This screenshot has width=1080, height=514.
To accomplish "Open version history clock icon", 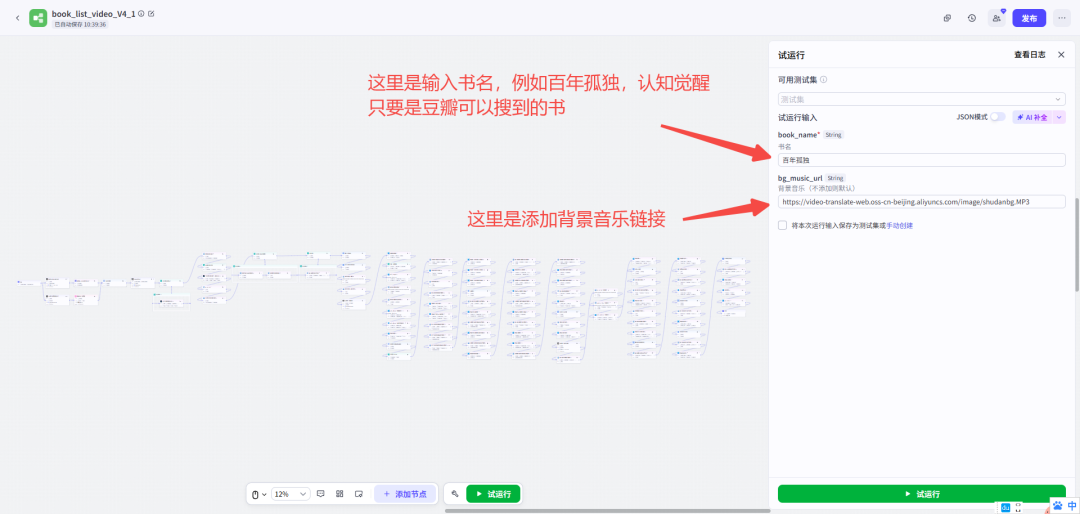I will coord(971,18).
